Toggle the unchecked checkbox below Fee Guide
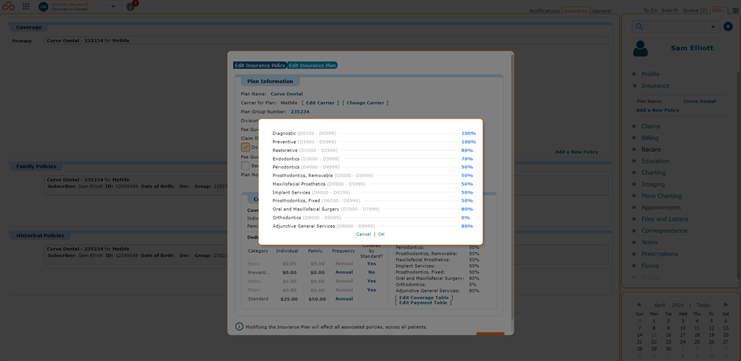 [245, 165]
